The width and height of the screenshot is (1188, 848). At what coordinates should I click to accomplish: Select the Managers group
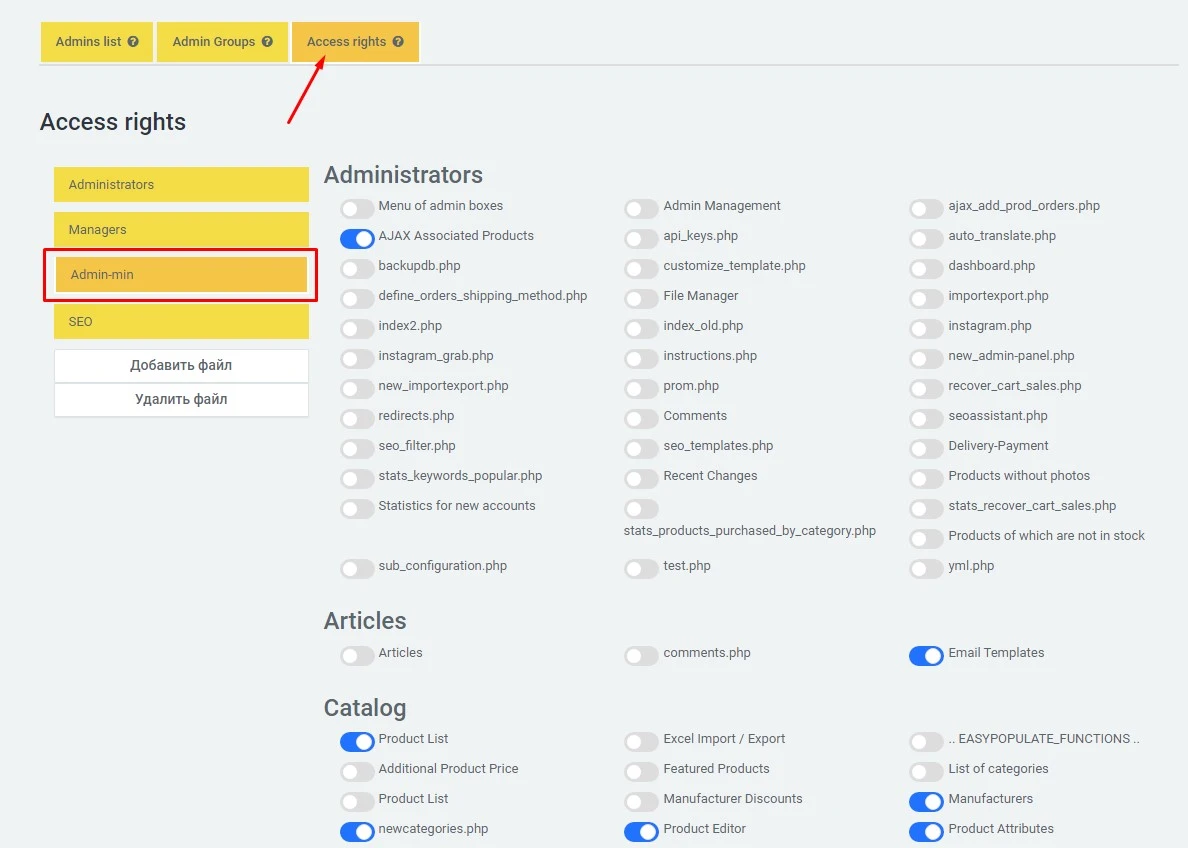(181, 229)
